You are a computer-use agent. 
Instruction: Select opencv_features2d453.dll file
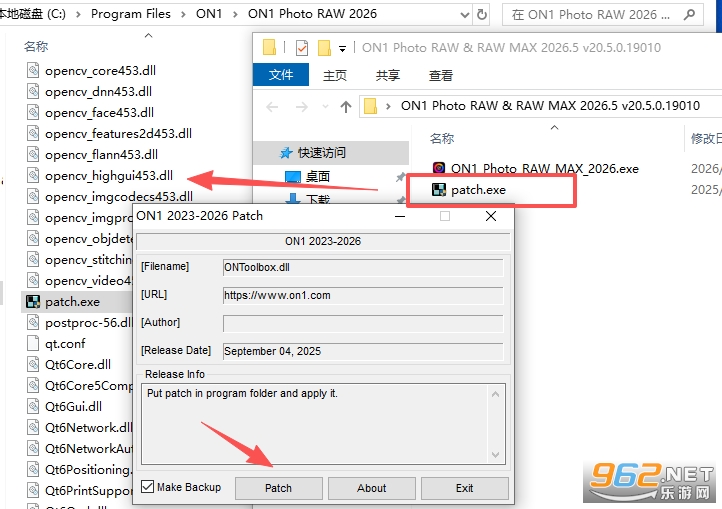[118, 134]
